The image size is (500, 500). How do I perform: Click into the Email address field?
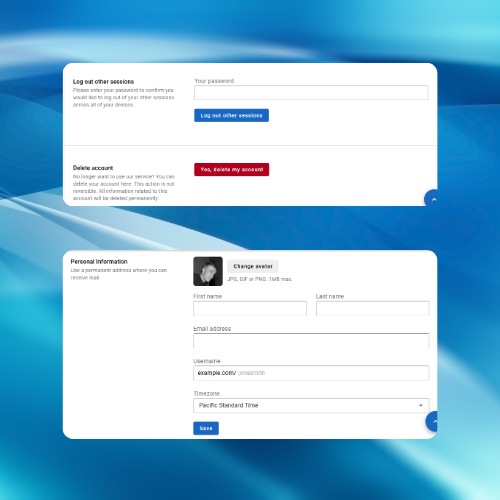(311, 341)
